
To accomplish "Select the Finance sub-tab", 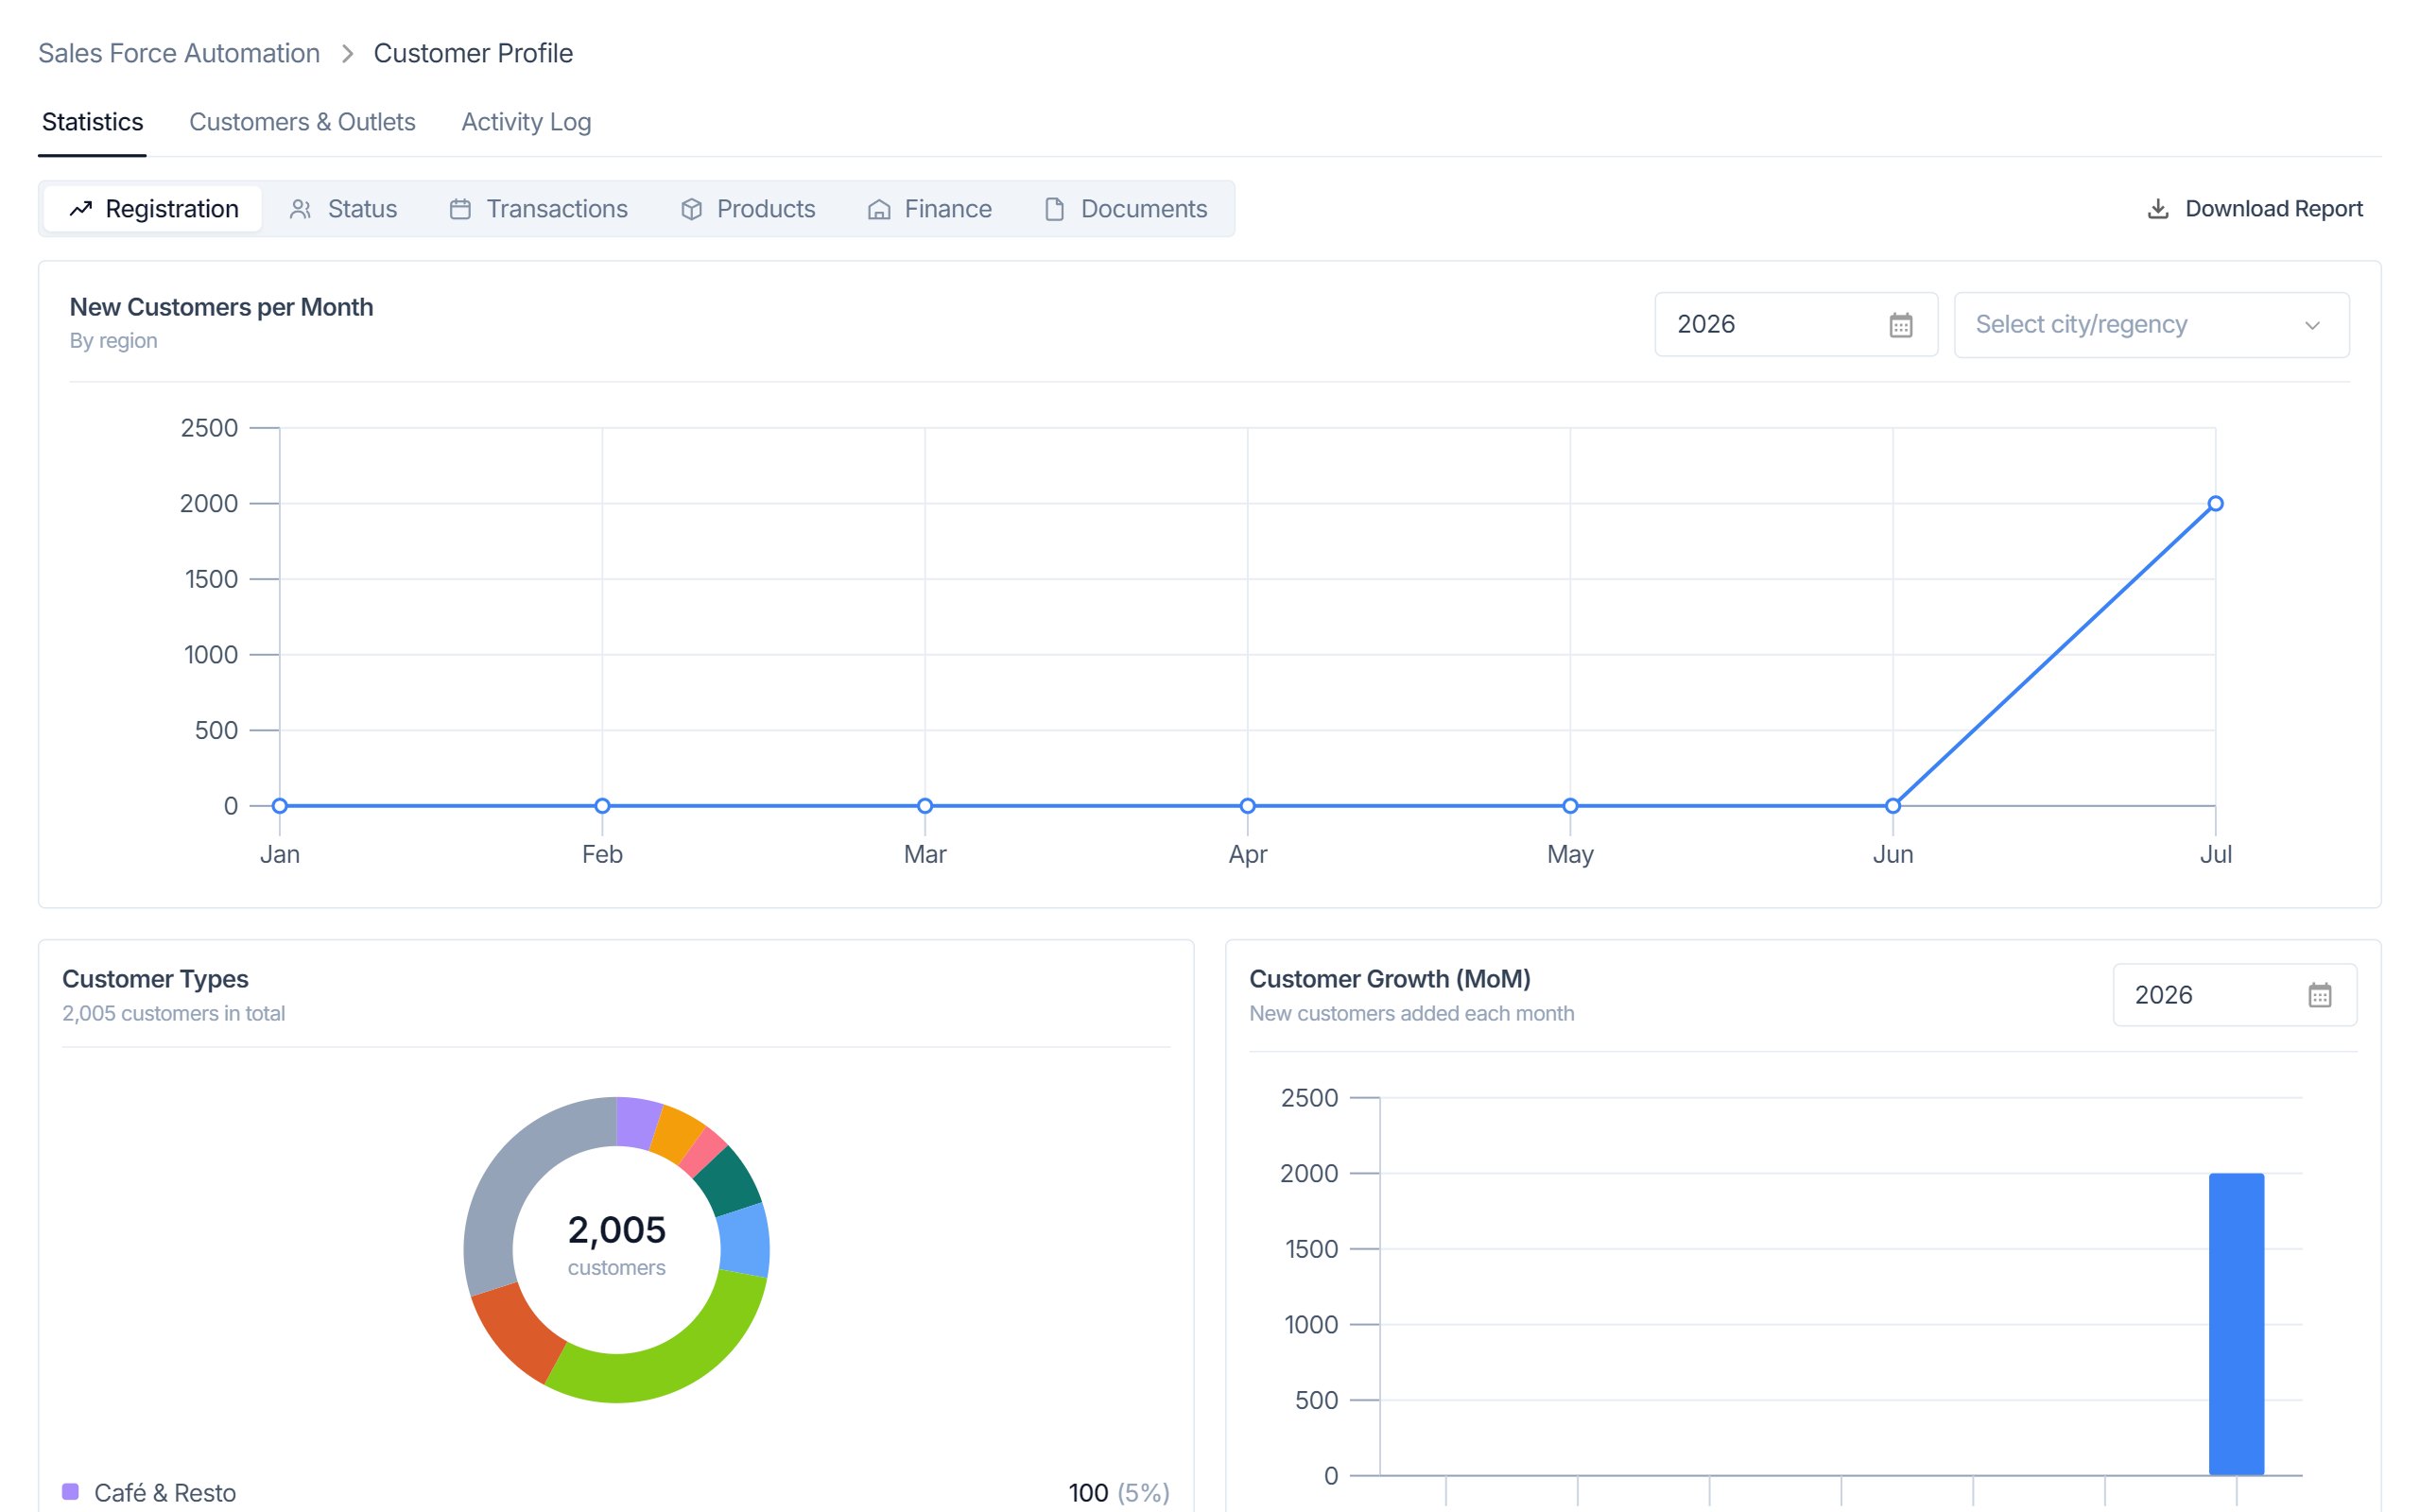I will (929, 209).
